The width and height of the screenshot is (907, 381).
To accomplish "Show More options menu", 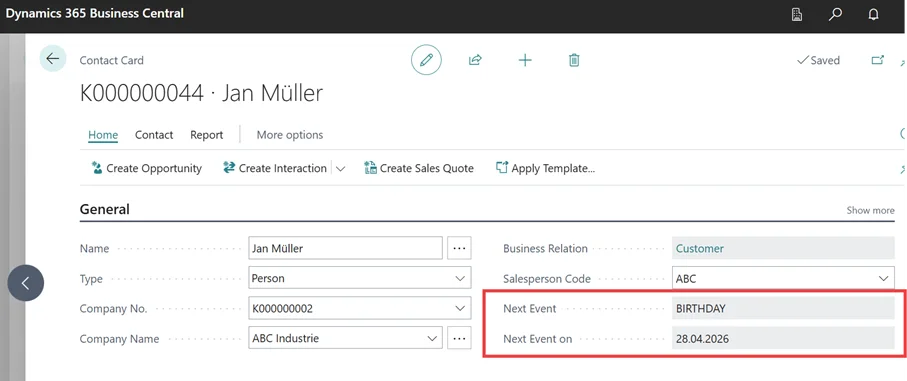I will 290,135.
